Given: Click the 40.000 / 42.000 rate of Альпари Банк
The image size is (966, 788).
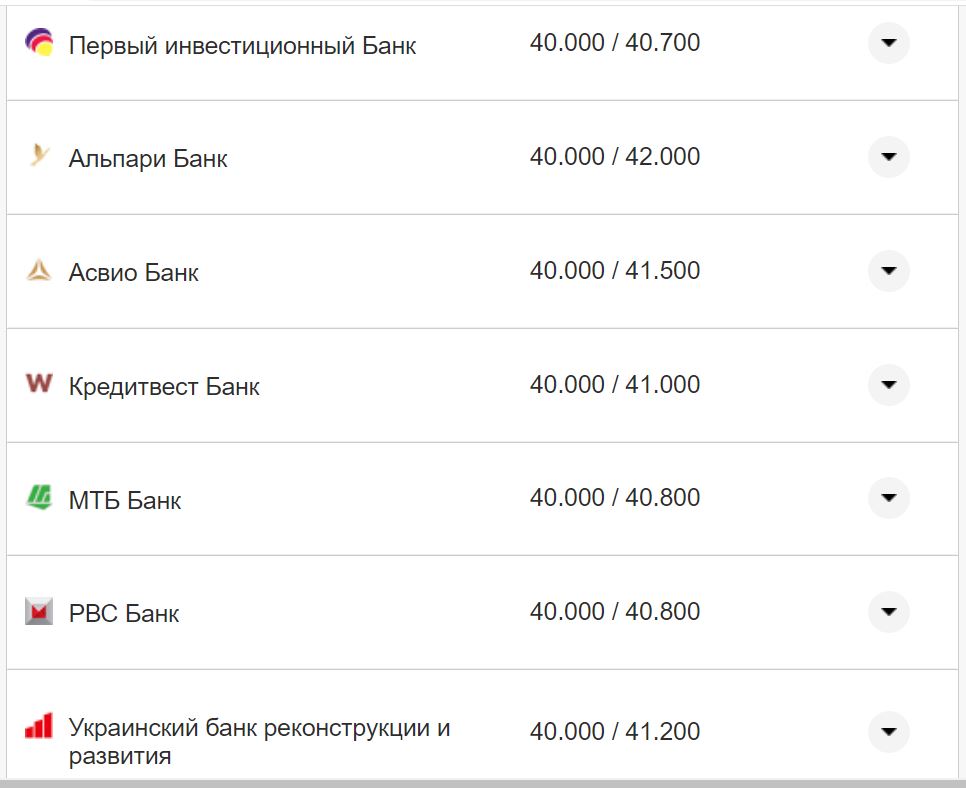Looking at the screenshot, I should point(616,156).
